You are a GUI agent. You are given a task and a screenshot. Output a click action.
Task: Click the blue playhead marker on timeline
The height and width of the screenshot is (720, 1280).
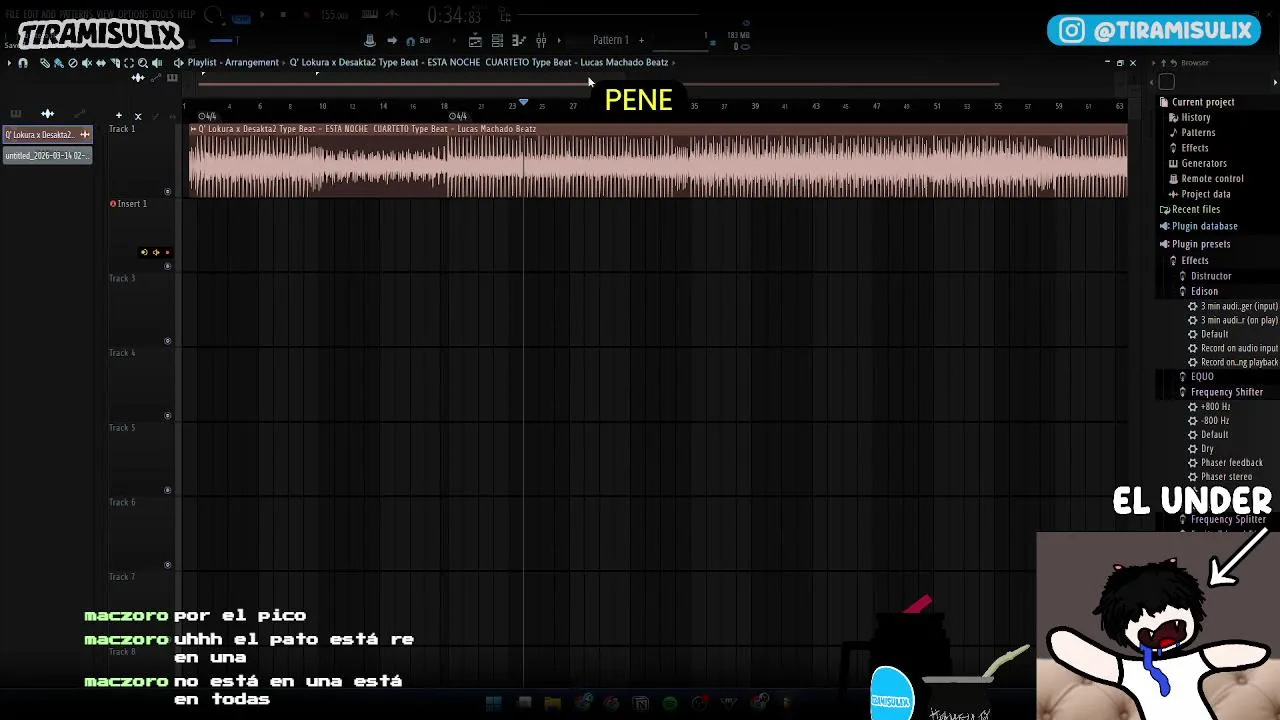coord(523,103)
